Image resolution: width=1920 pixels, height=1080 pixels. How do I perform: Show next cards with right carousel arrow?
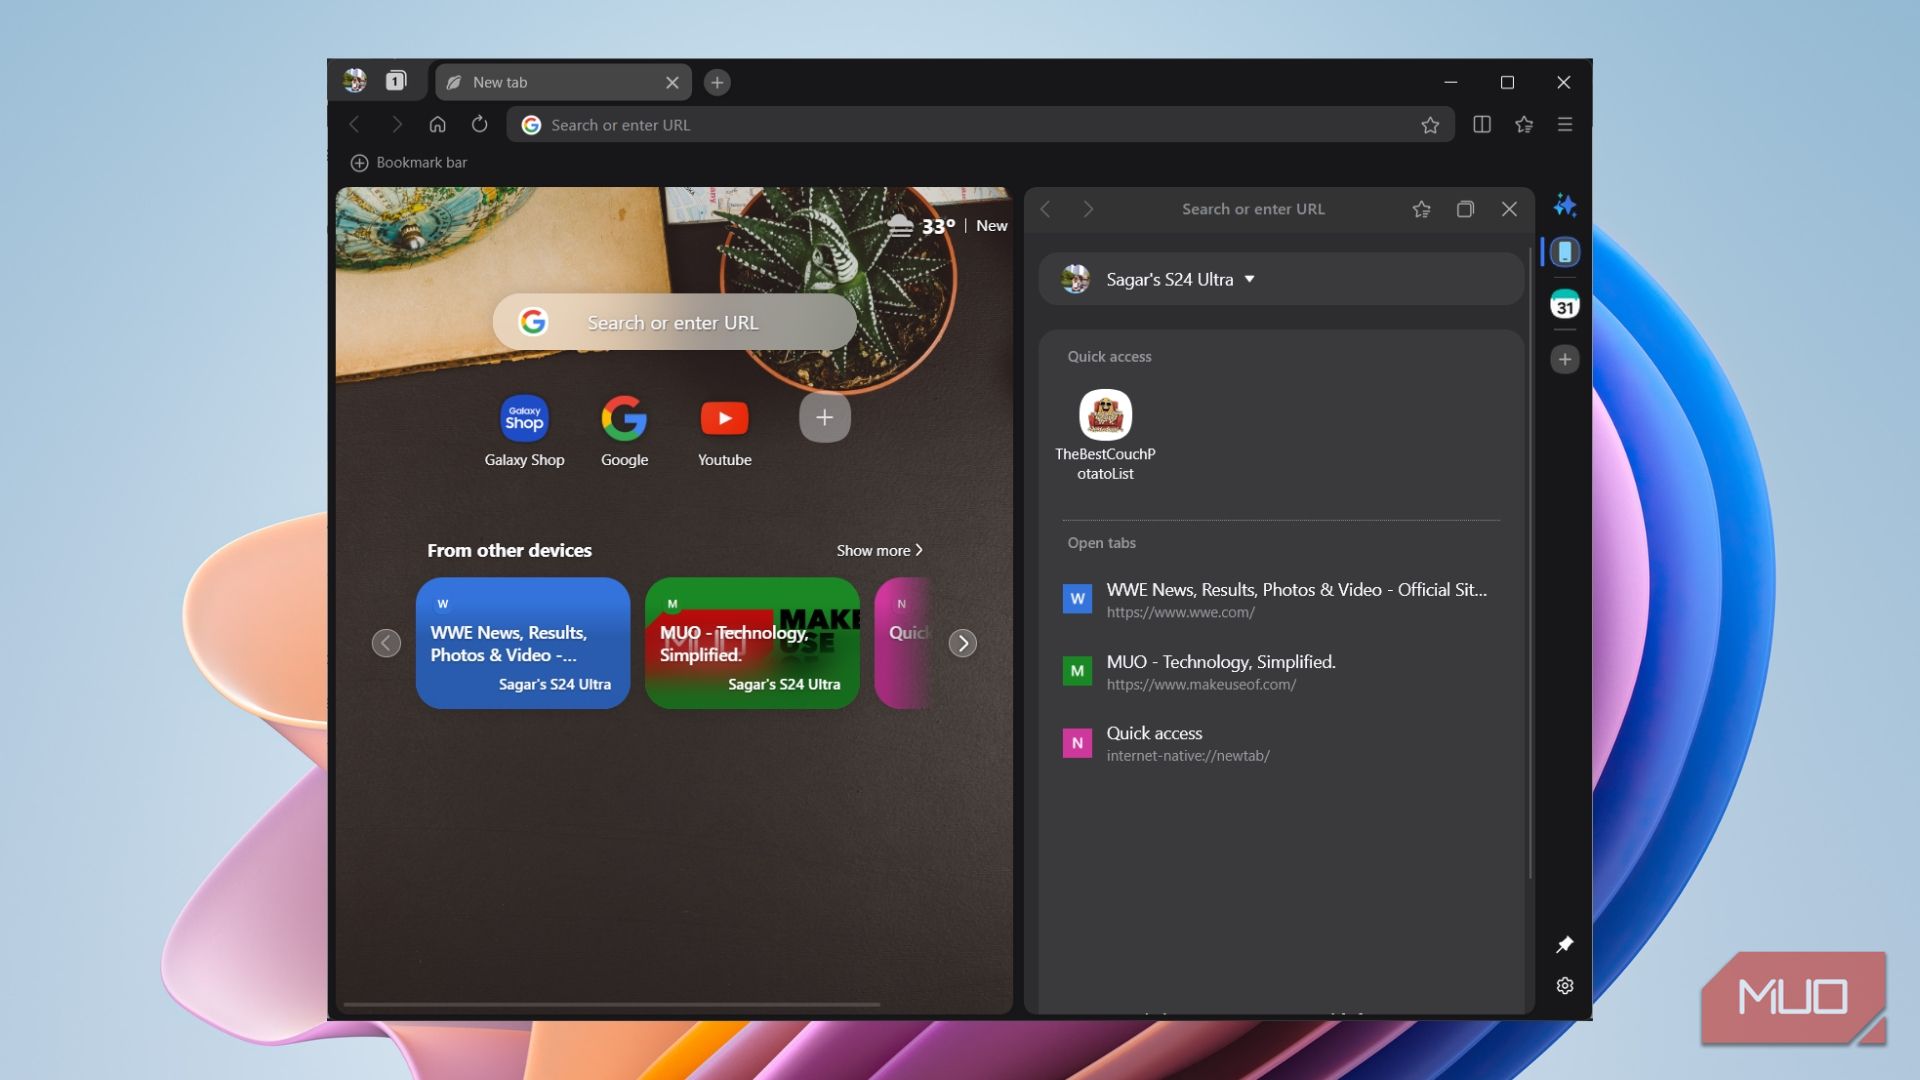tap(962, 643)
